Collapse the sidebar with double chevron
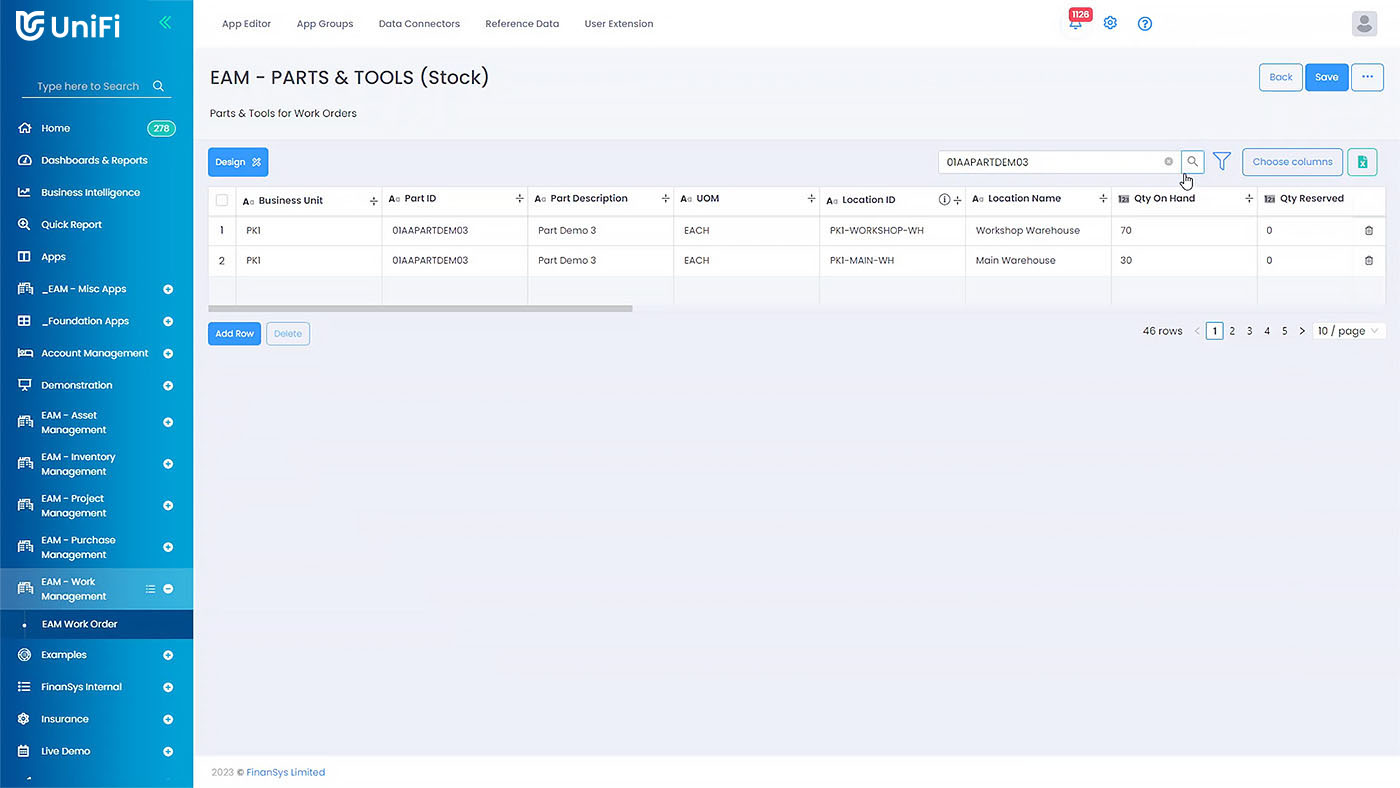Image resolution: width=1400 pixels, height=788 pixels. (165, 23)
